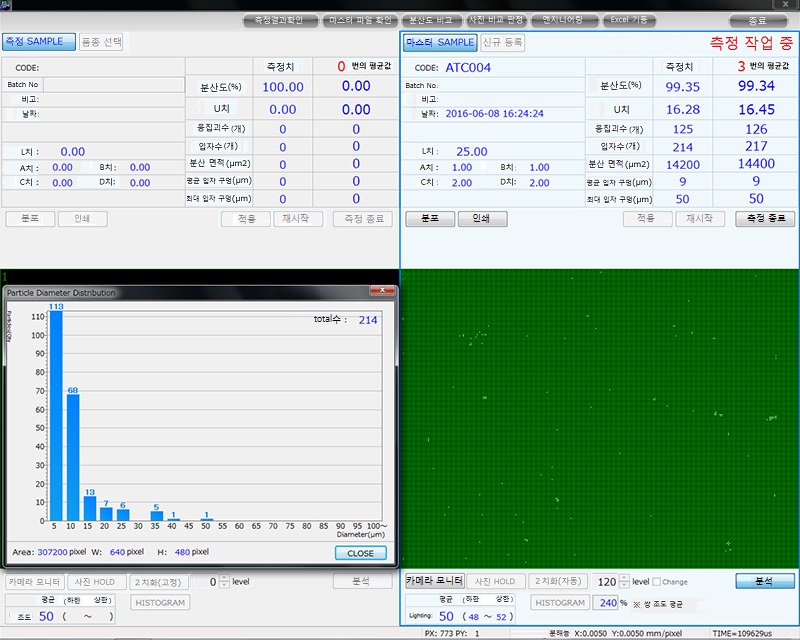The height and width of the screenshot is (640, 800).
Task: Click the 분산도 비교 toolbar button
Action: click(431, 20)
